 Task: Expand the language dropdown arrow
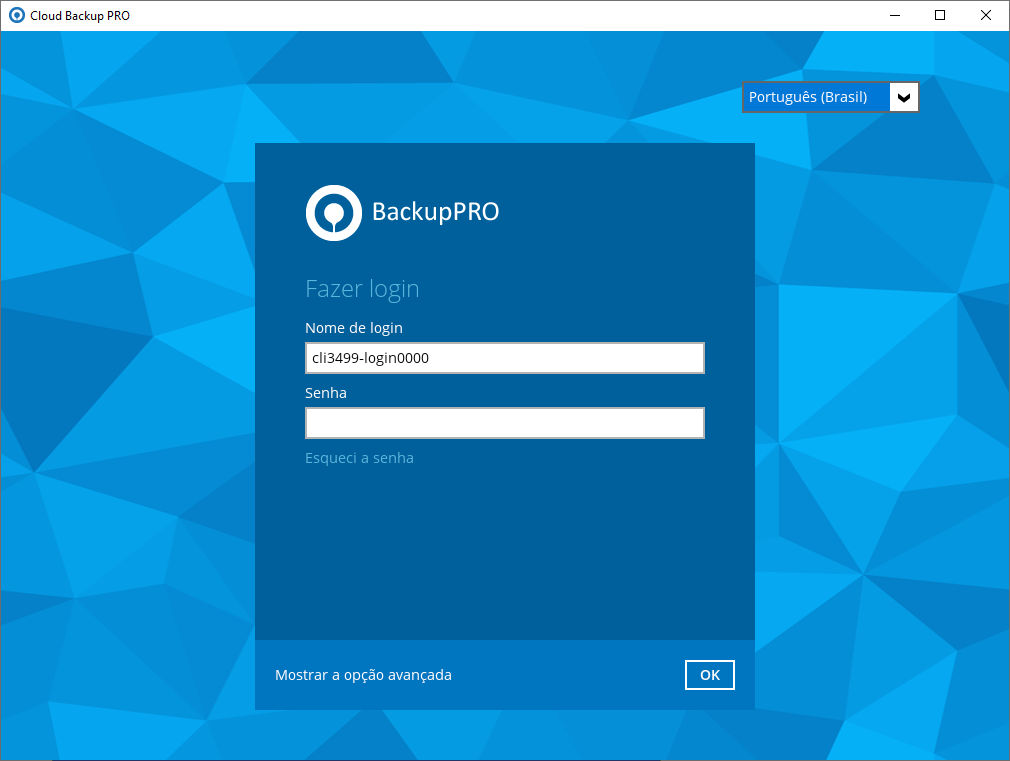pos(904,97)
